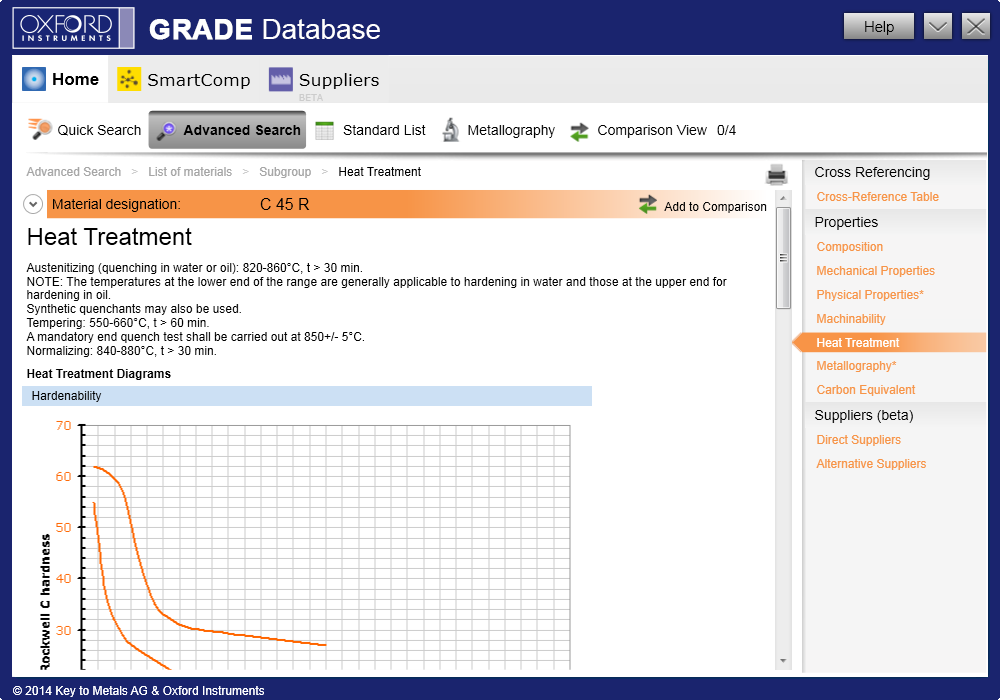Viewport: 1000px width, 700px height.
Task: Click the SmartComp yellow icon
Action: point(129,79)
